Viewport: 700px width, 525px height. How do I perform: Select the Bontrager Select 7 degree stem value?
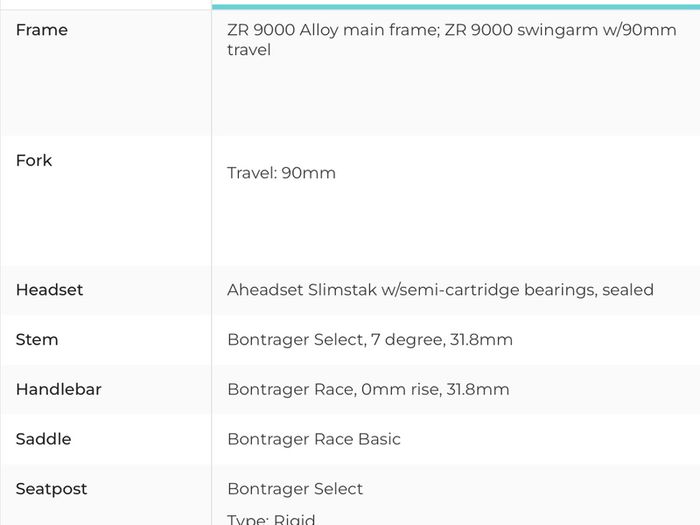[x=370, y=340]
